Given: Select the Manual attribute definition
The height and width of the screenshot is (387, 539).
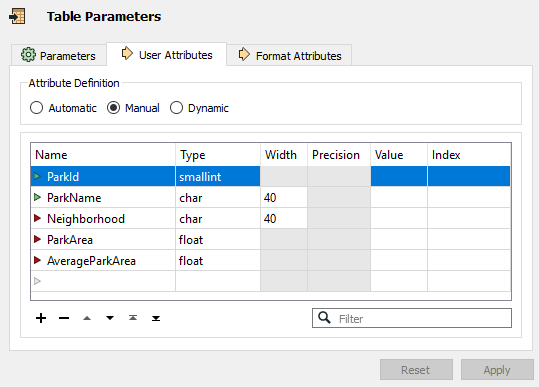Looking at the screenshot, I should tap(113, 108).
